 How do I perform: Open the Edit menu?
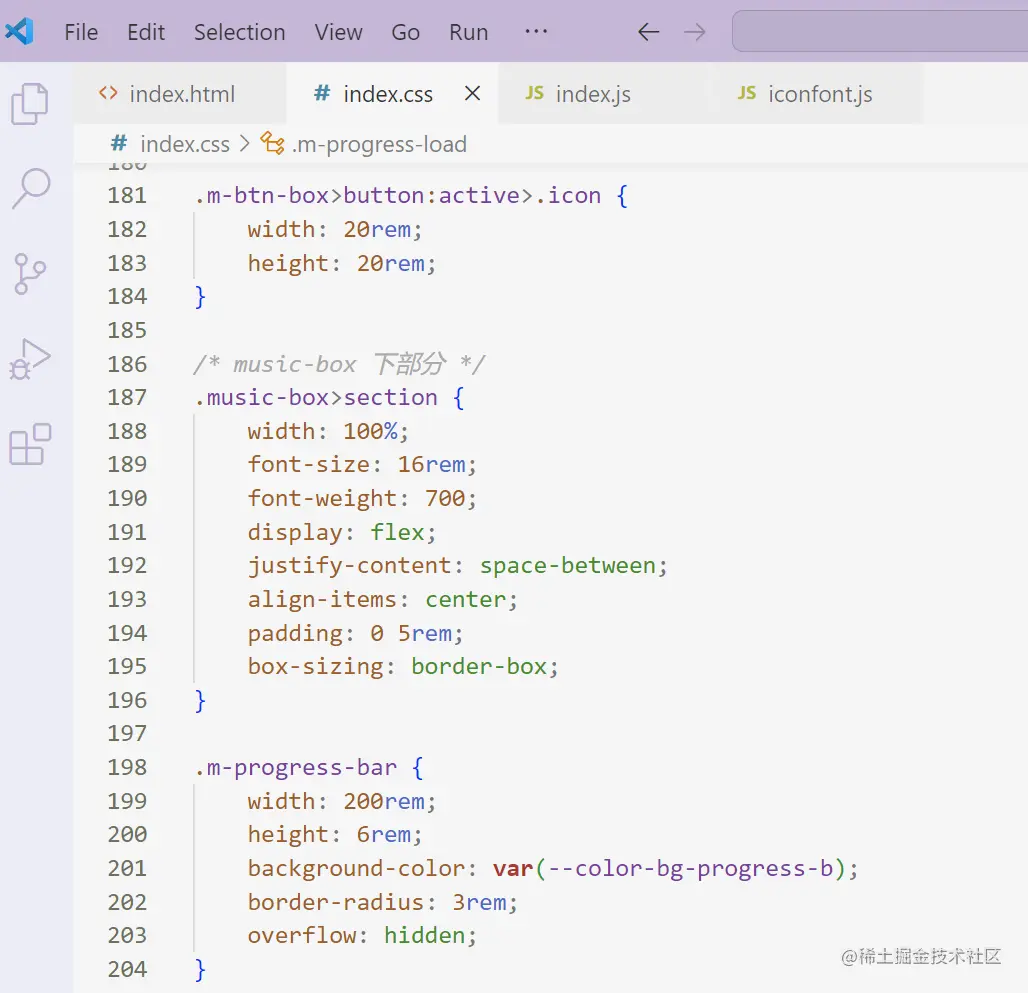tap(146, 32)
